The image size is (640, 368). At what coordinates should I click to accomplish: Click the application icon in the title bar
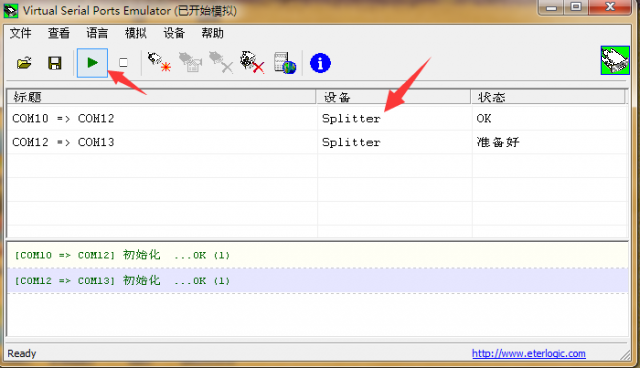pyautogui.click(x=11, y=10)
